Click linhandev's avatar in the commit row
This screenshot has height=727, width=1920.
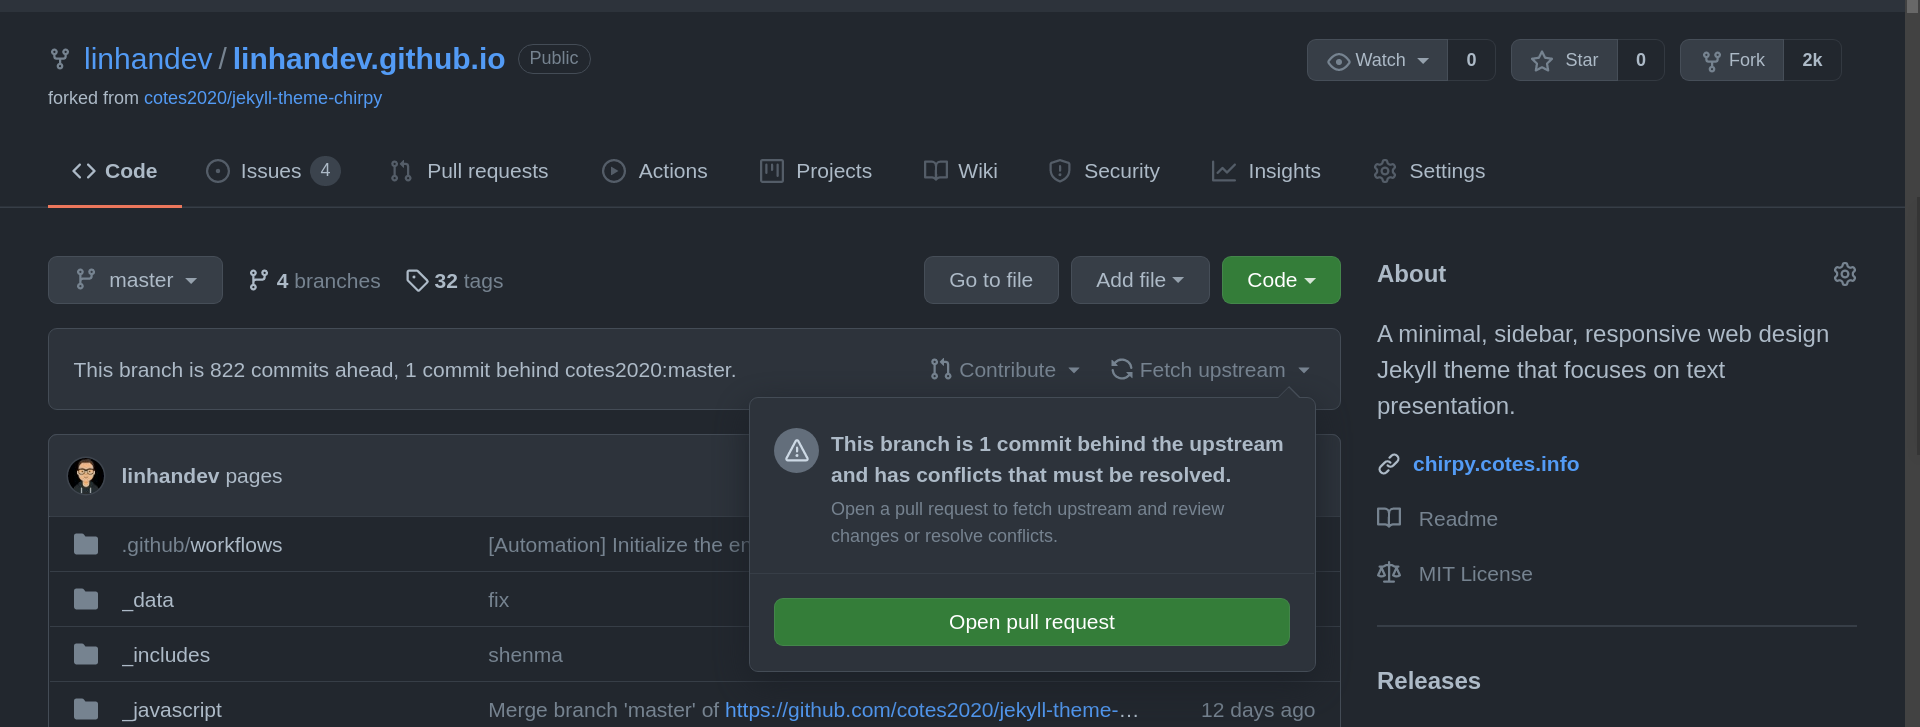pyautogui.click(x=86, y=476)
